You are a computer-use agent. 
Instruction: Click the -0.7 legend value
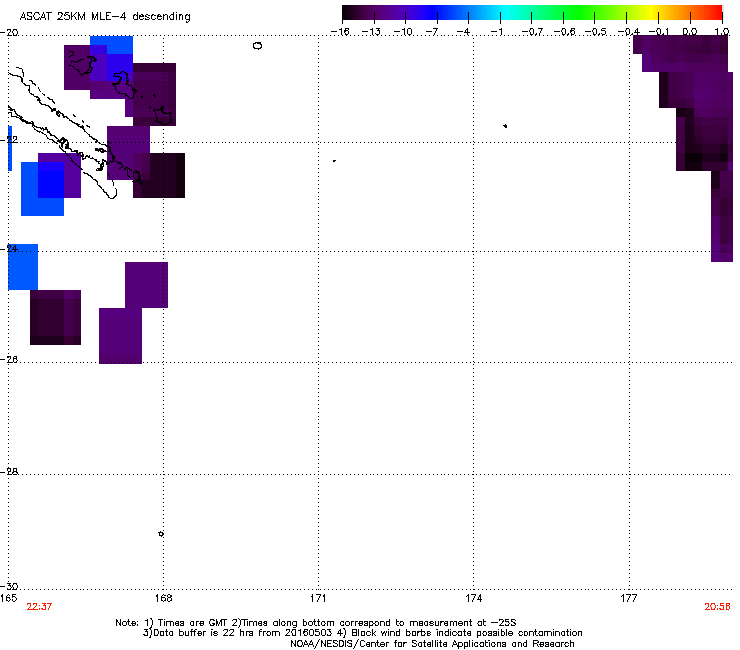coord(532,32)
